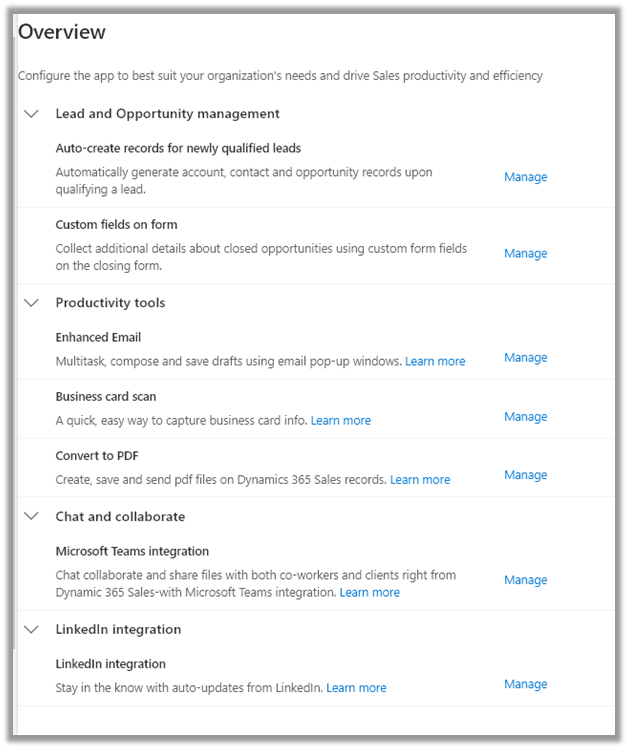Collapse the Chat and collaborate section
The width and height of the screenshot is (628, 749).
(x=31, y=517)
